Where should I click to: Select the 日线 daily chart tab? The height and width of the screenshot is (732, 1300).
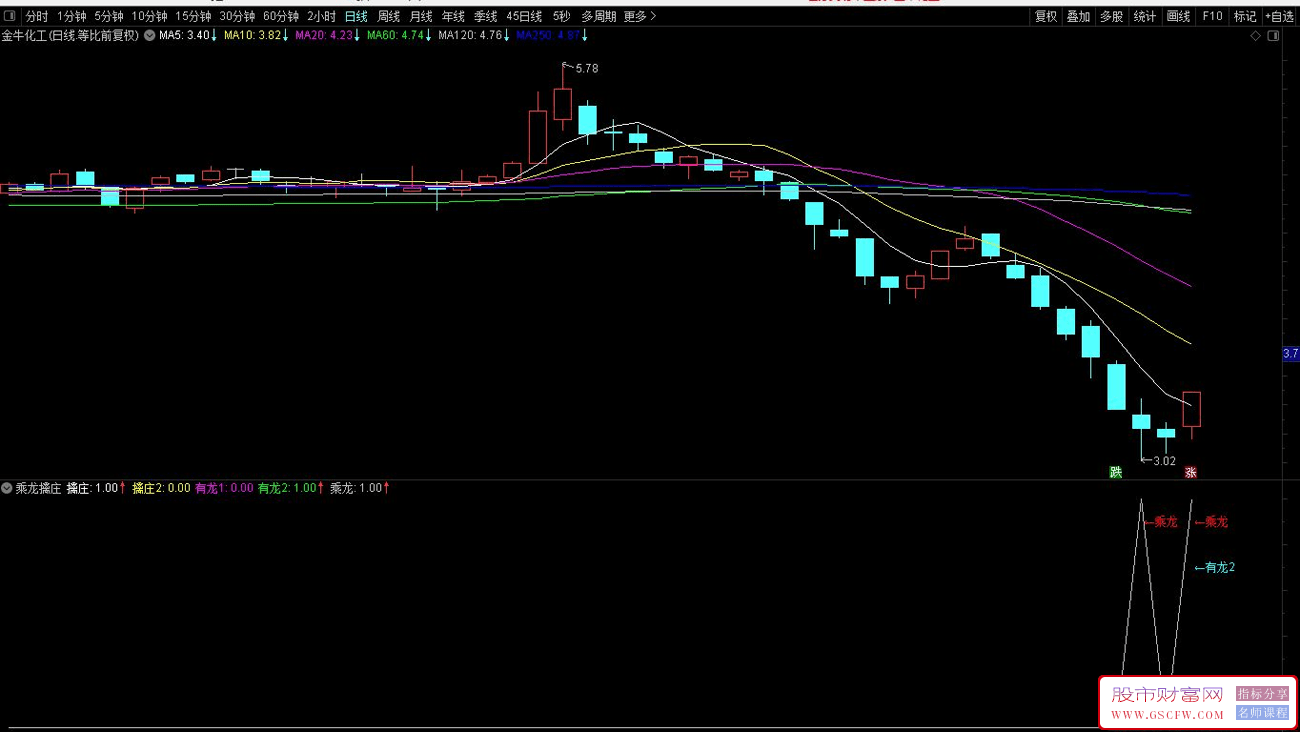(356, 16)
